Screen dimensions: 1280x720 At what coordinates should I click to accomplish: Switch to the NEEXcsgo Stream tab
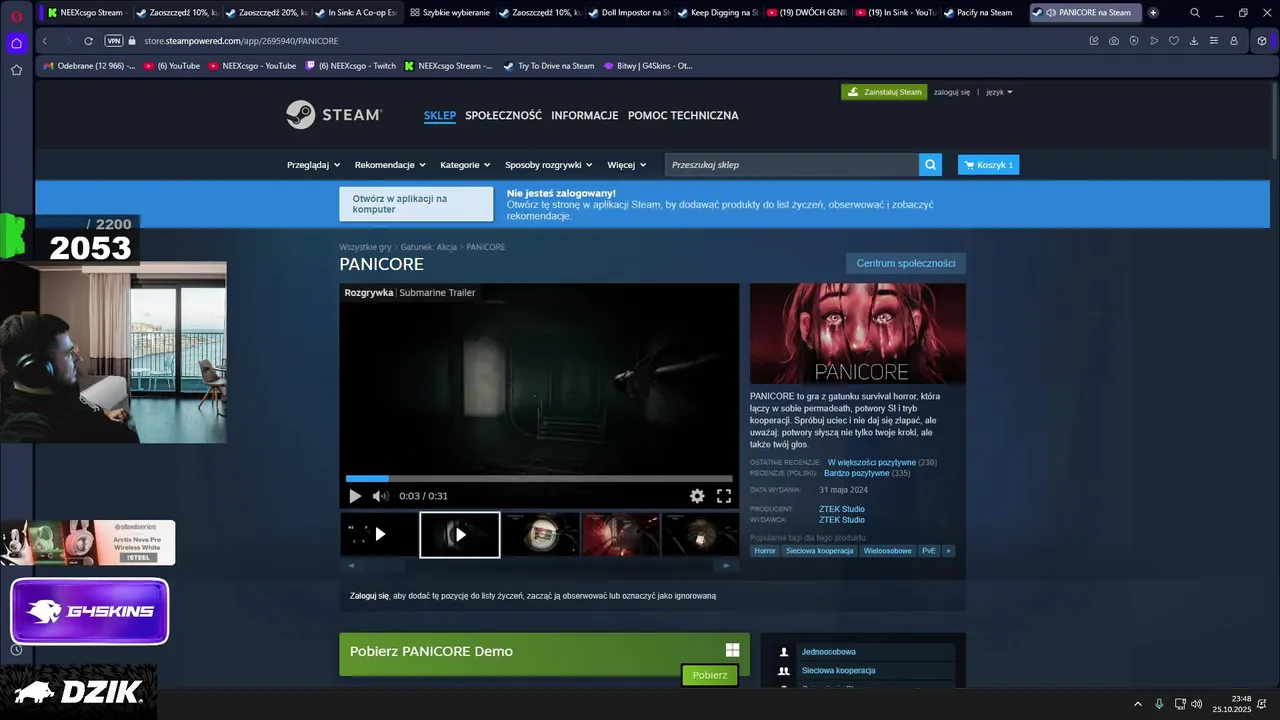point(85,13)
